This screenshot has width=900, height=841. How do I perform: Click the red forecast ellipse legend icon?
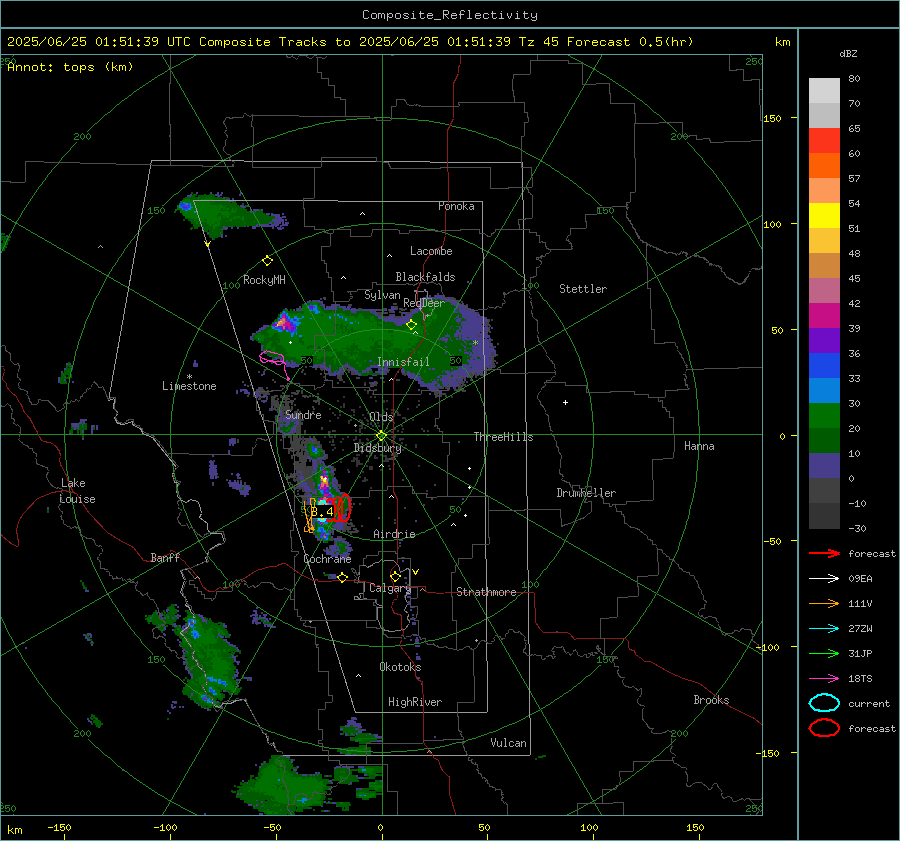(x=824, y=728)
